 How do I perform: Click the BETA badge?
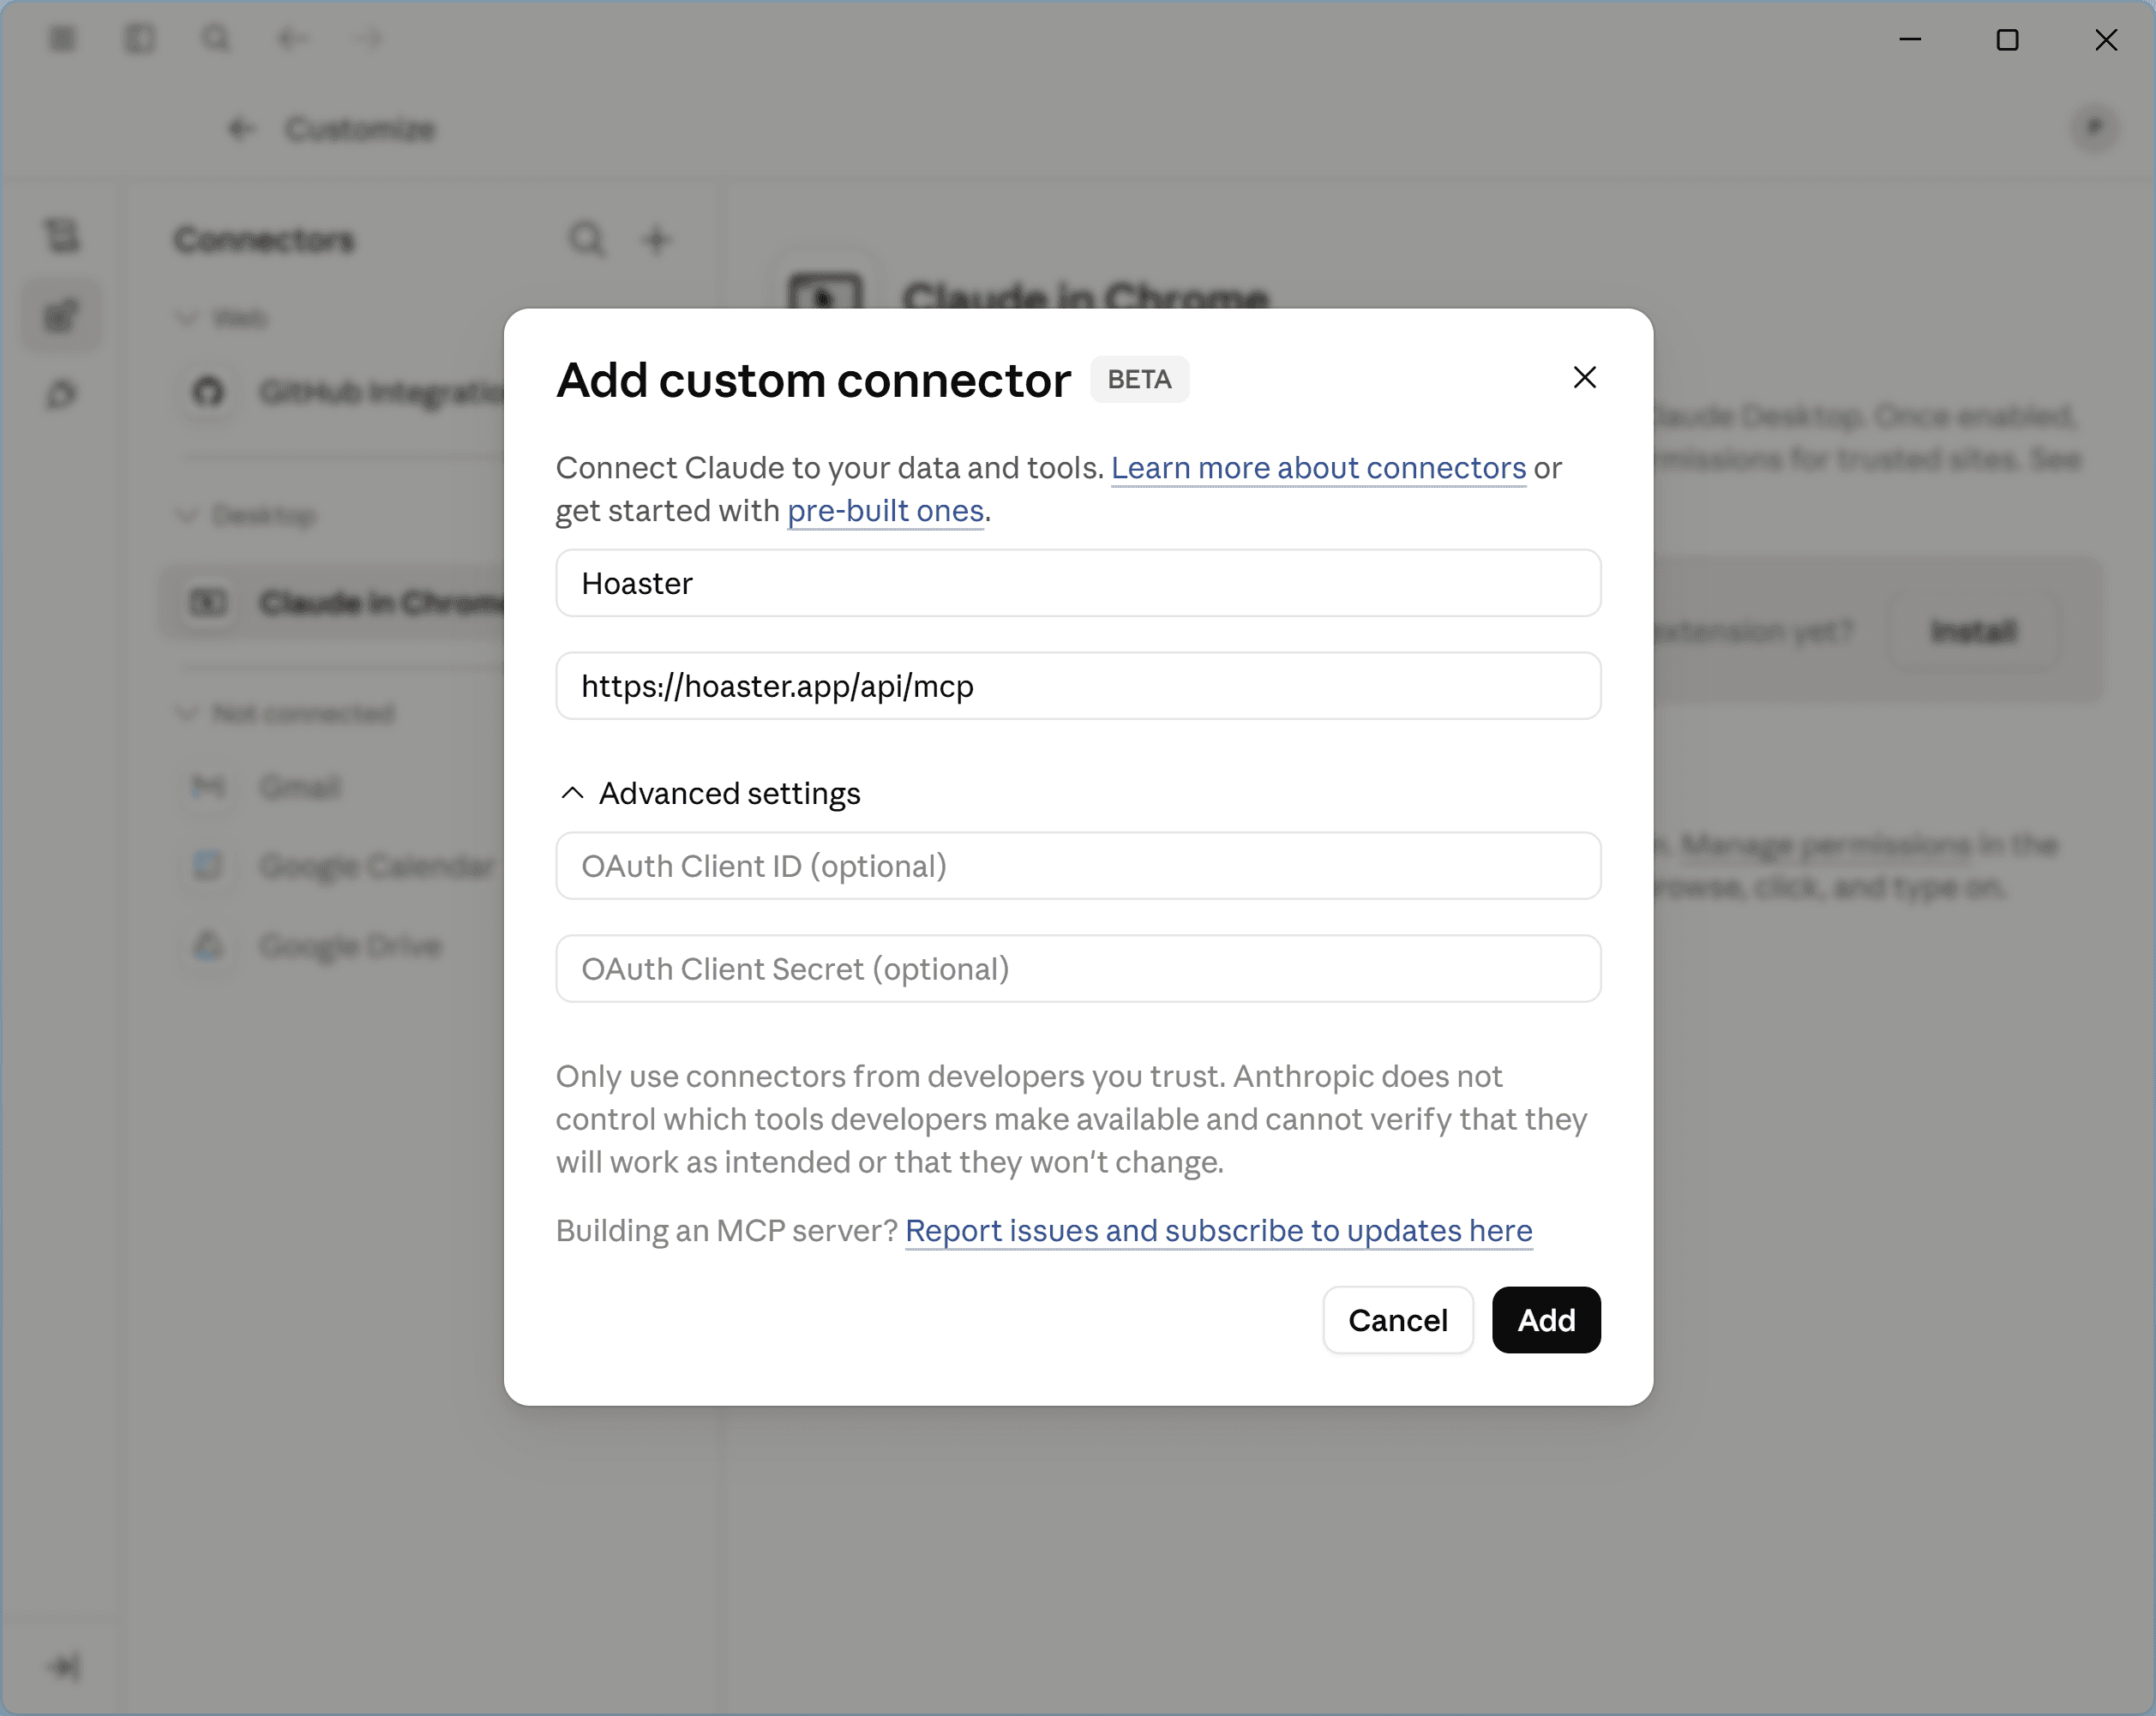click(1139, 379)
